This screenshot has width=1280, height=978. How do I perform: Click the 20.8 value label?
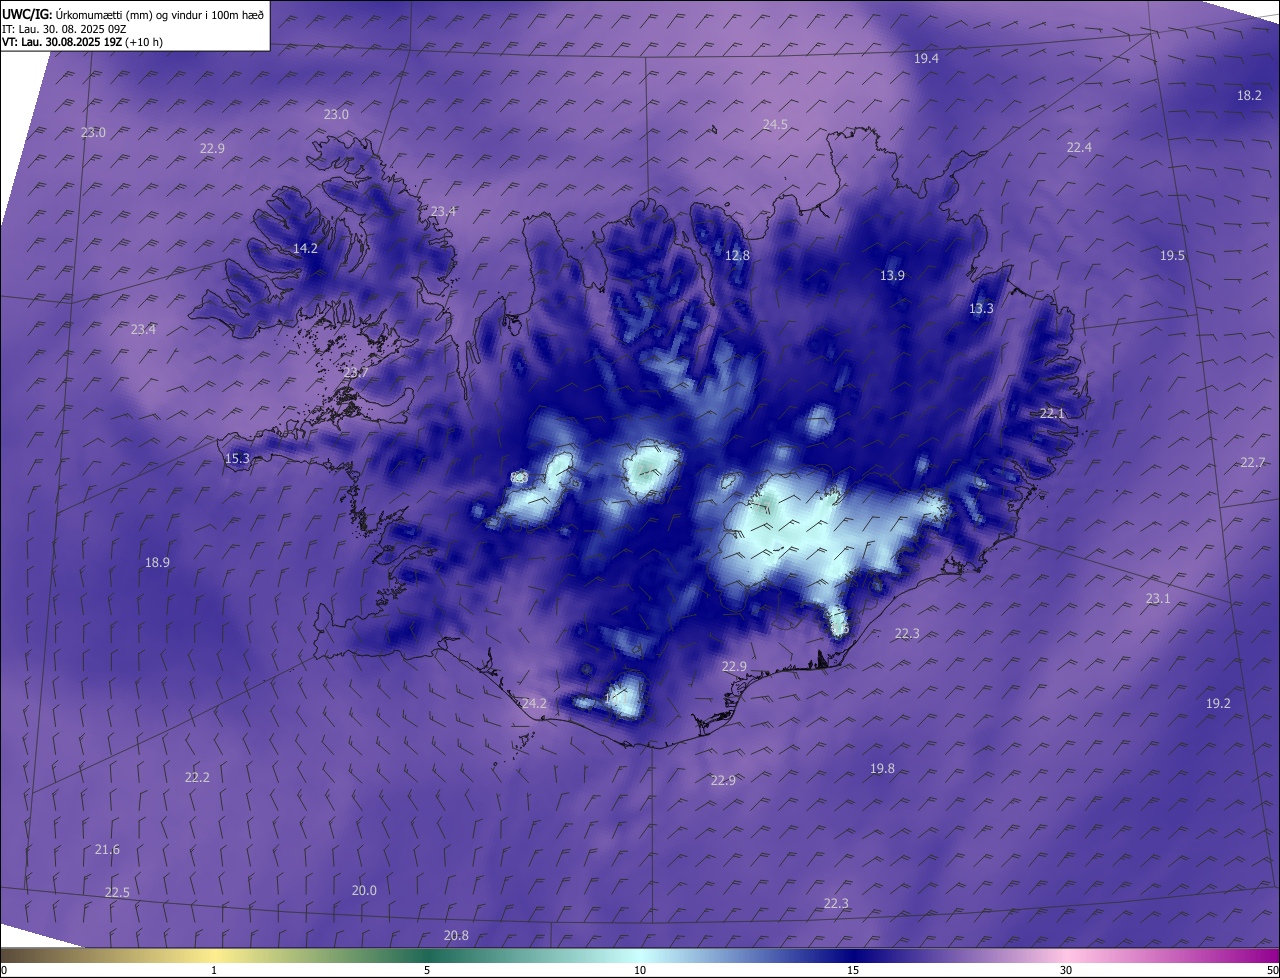point(455,936)
